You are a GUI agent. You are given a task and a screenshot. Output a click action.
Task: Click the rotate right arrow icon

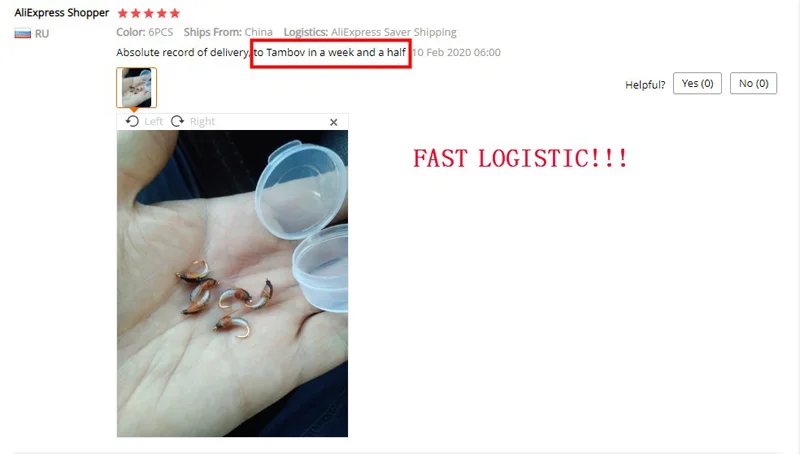(x=177, y=121)
